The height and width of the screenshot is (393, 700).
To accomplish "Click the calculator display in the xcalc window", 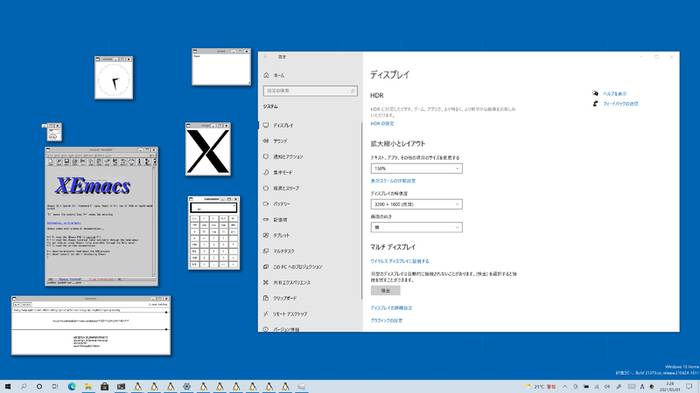I will pos(213,208).
